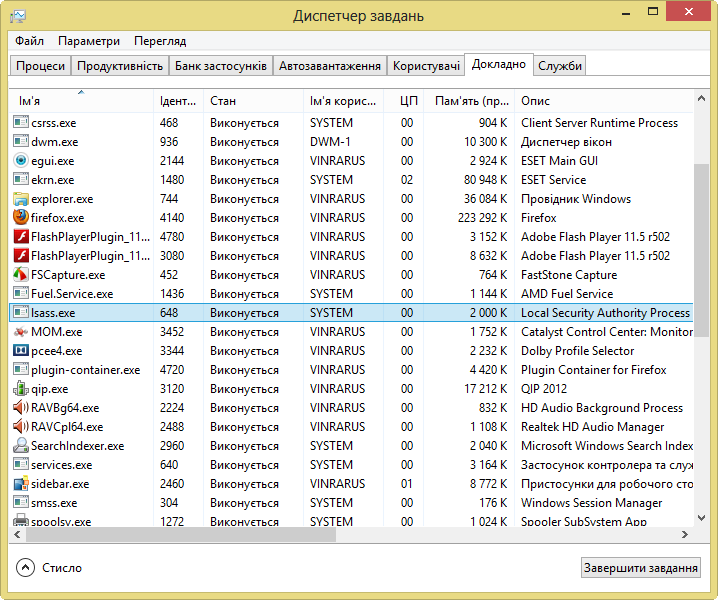Viewport: 718px width, 600px height.
Task: Switch to the Продуктивність tab
Action: point(120,66)
